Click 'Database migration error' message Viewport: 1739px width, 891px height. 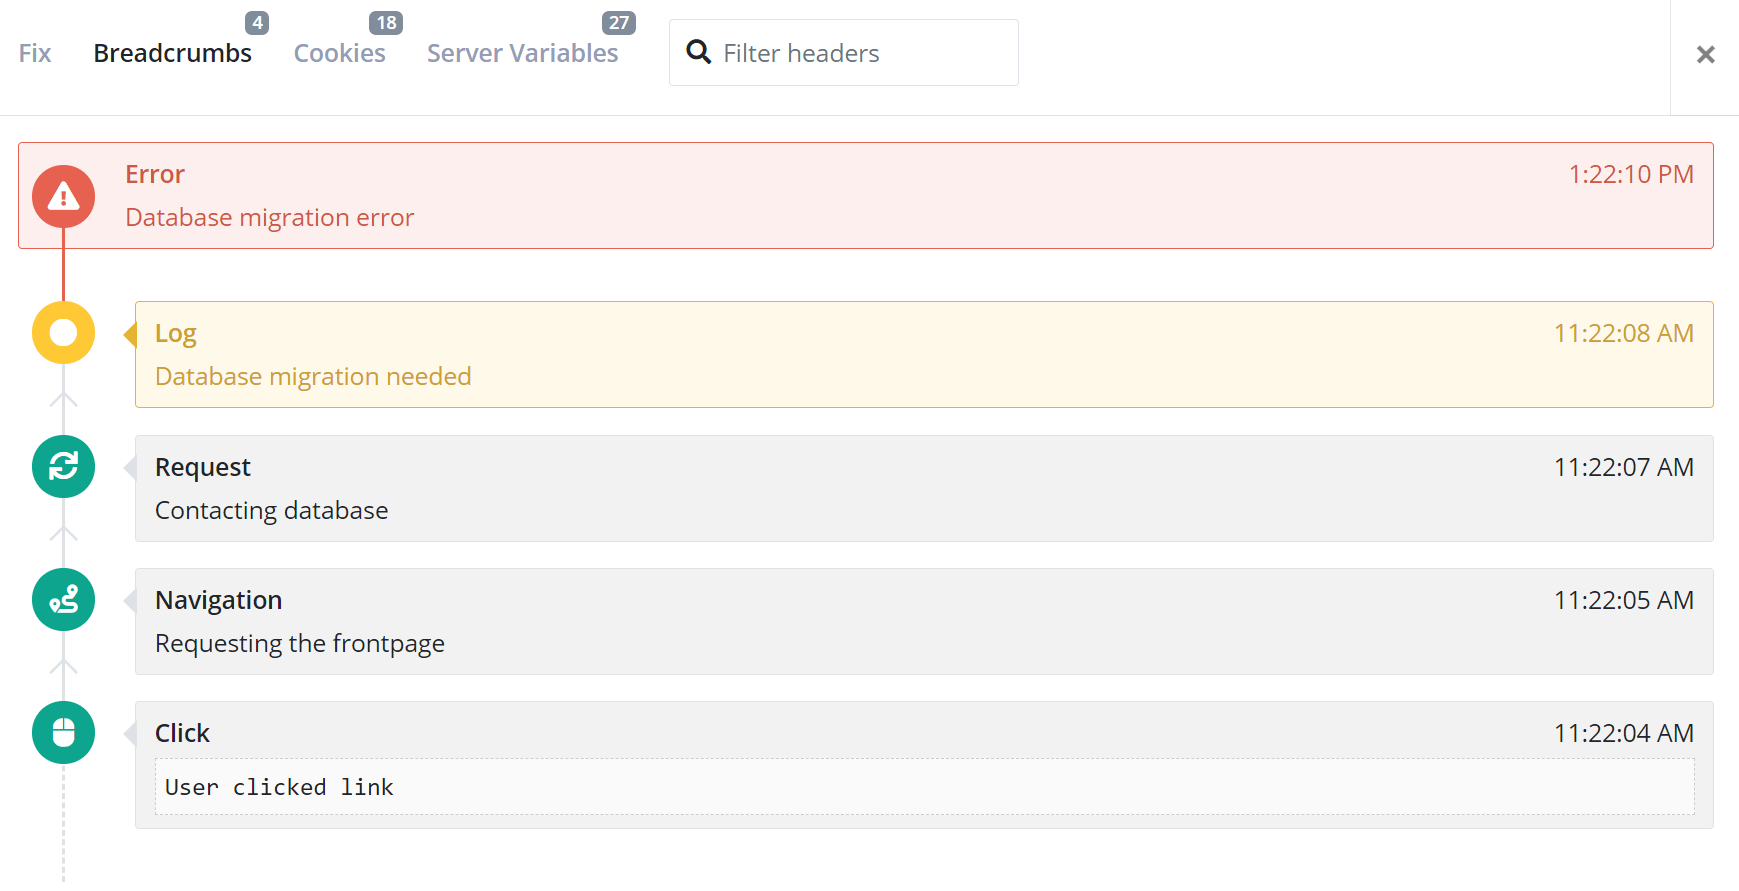pos(270,217)
